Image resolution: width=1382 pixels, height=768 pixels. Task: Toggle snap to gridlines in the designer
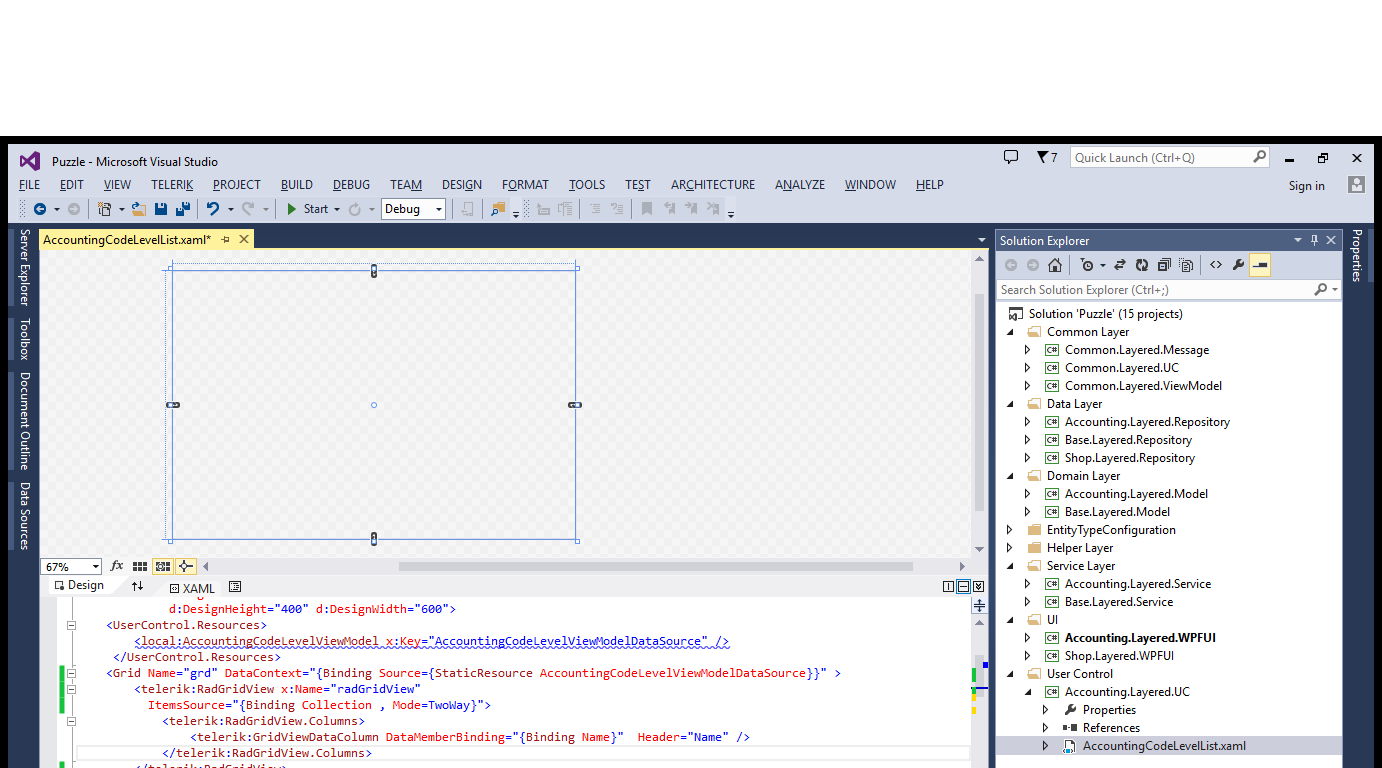[163, 566]
